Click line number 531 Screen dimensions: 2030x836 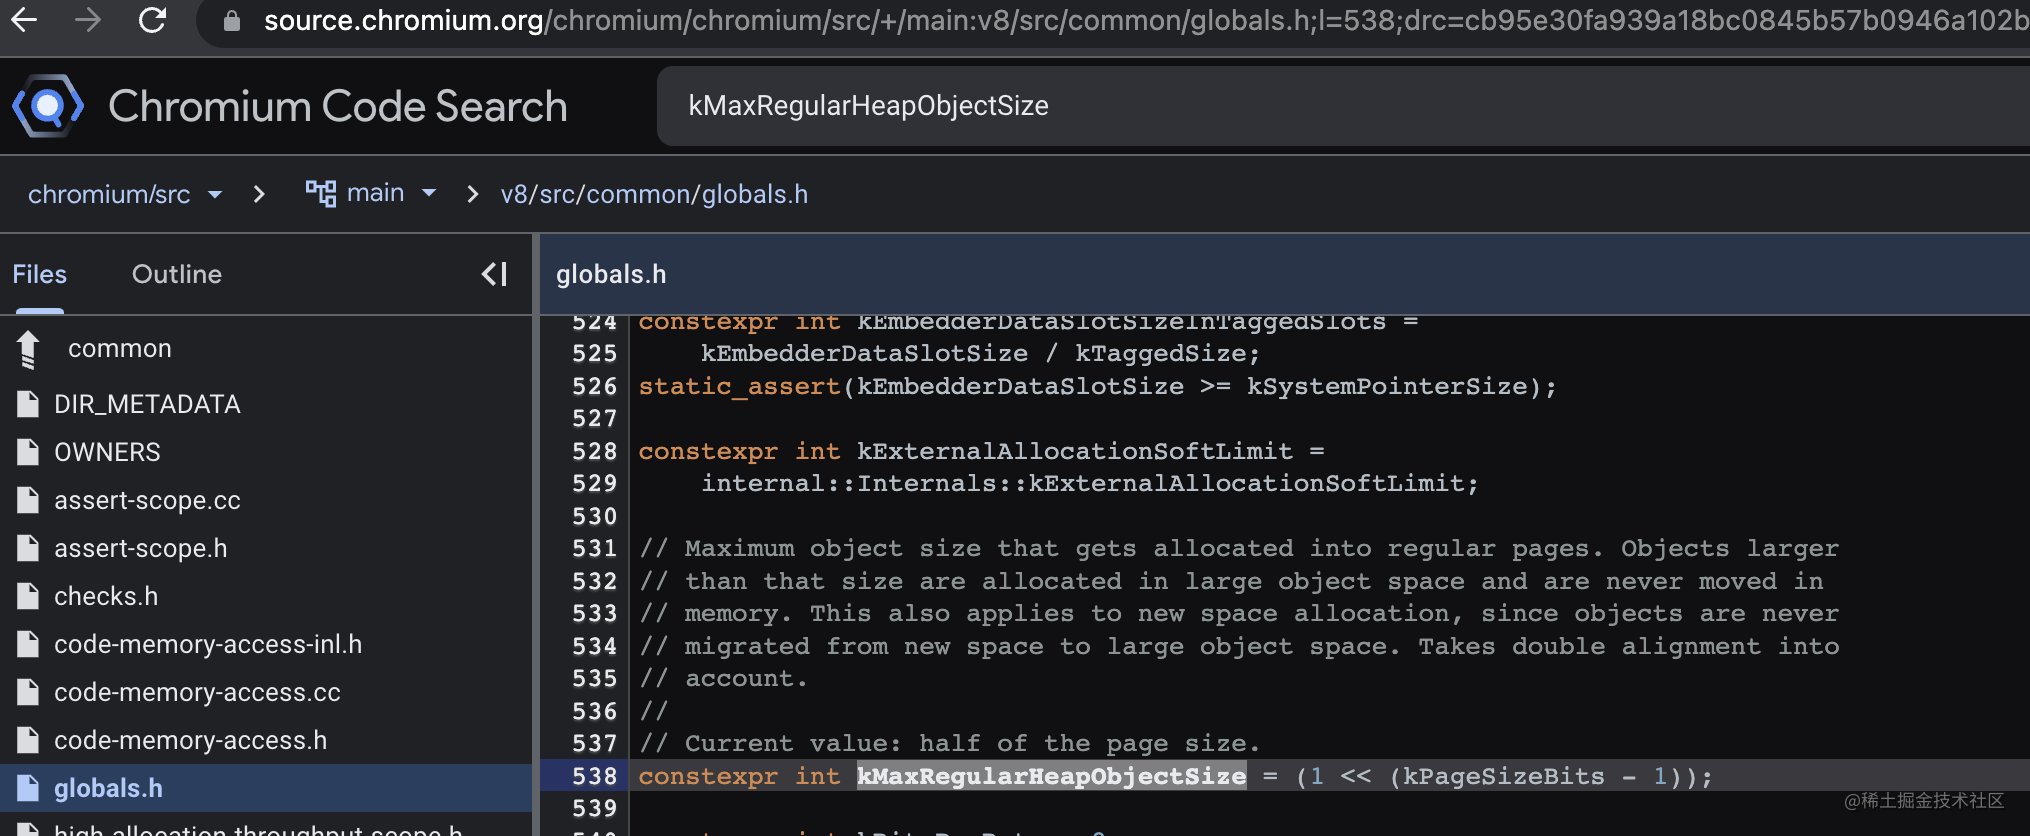595,548
